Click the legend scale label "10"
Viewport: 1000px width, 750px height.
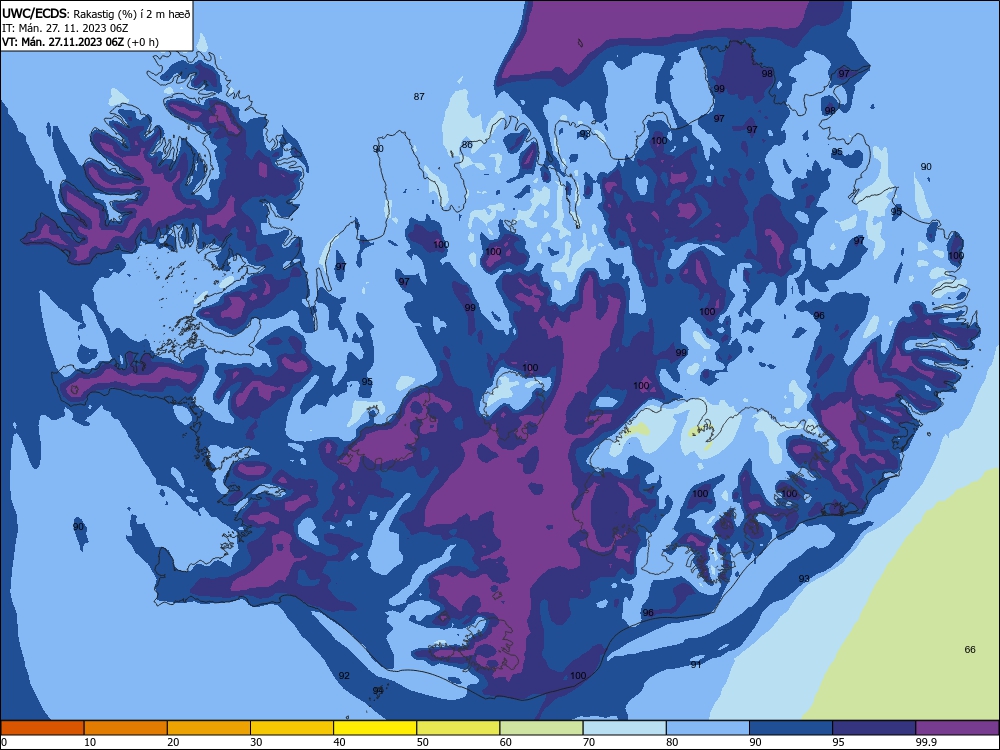pyautogui.click(x=90, y=742)
